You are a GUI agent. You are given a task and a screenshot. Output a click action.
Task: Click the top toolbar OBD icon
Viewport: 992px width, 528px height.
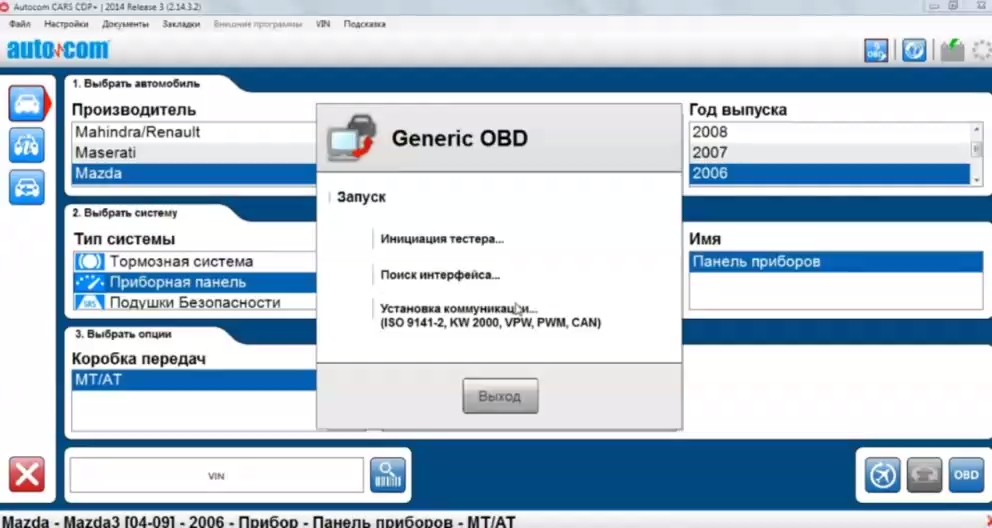click(x=876, y=51)
